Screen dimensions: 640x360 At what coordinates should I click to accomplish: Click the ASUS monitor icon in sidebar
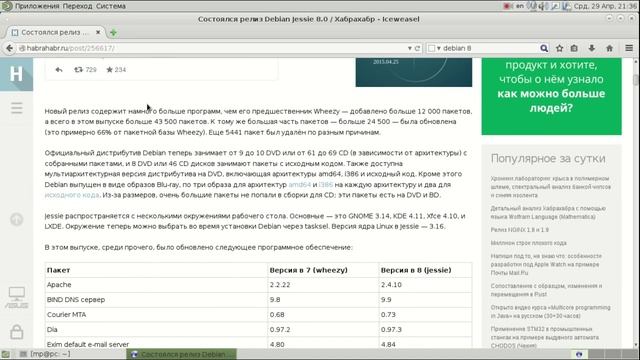[x=17, y=298]
